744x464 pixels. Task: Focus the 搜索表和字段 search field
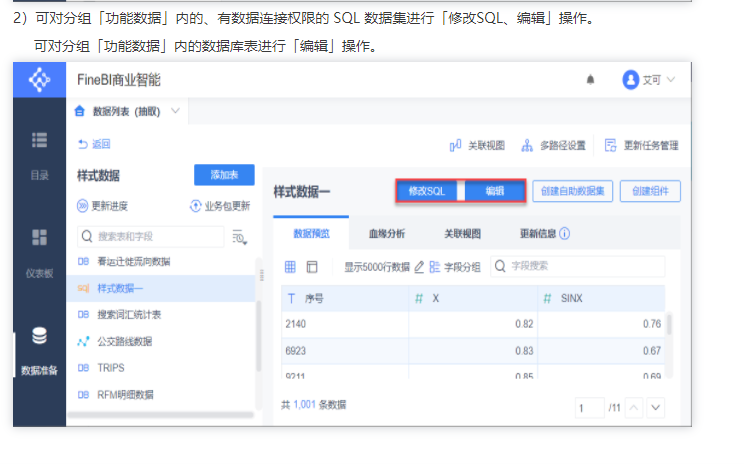tap(150, 236)
